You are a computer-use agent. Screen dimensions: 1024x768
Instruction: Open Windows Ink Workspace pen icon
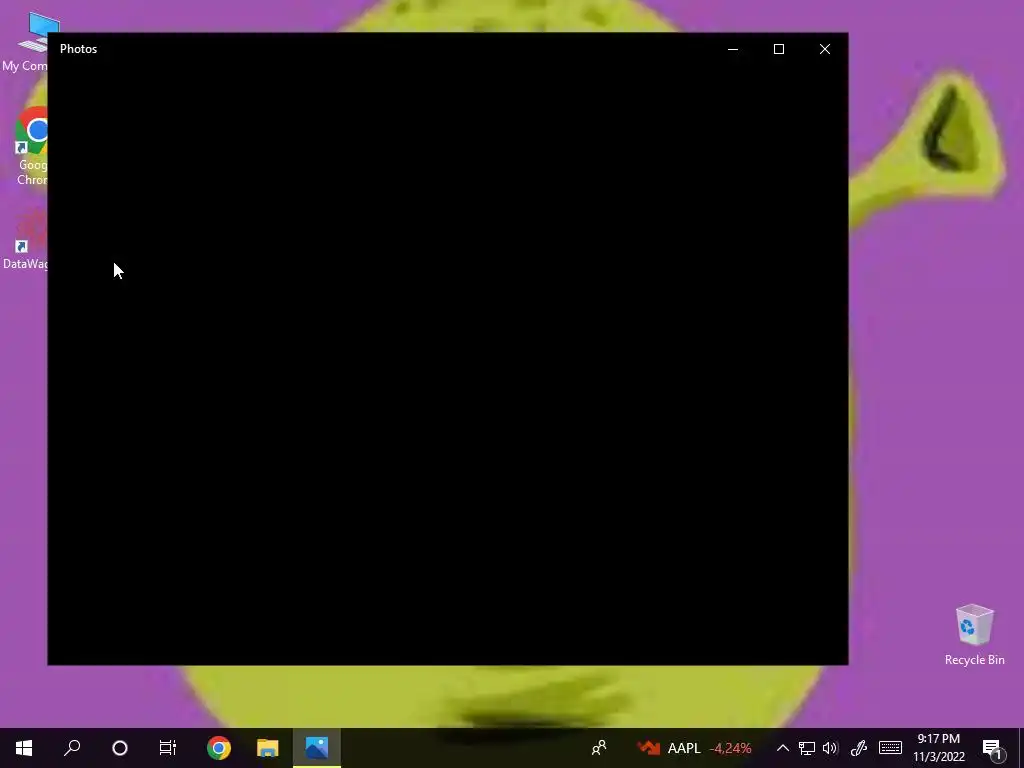[x=859, y=748]
